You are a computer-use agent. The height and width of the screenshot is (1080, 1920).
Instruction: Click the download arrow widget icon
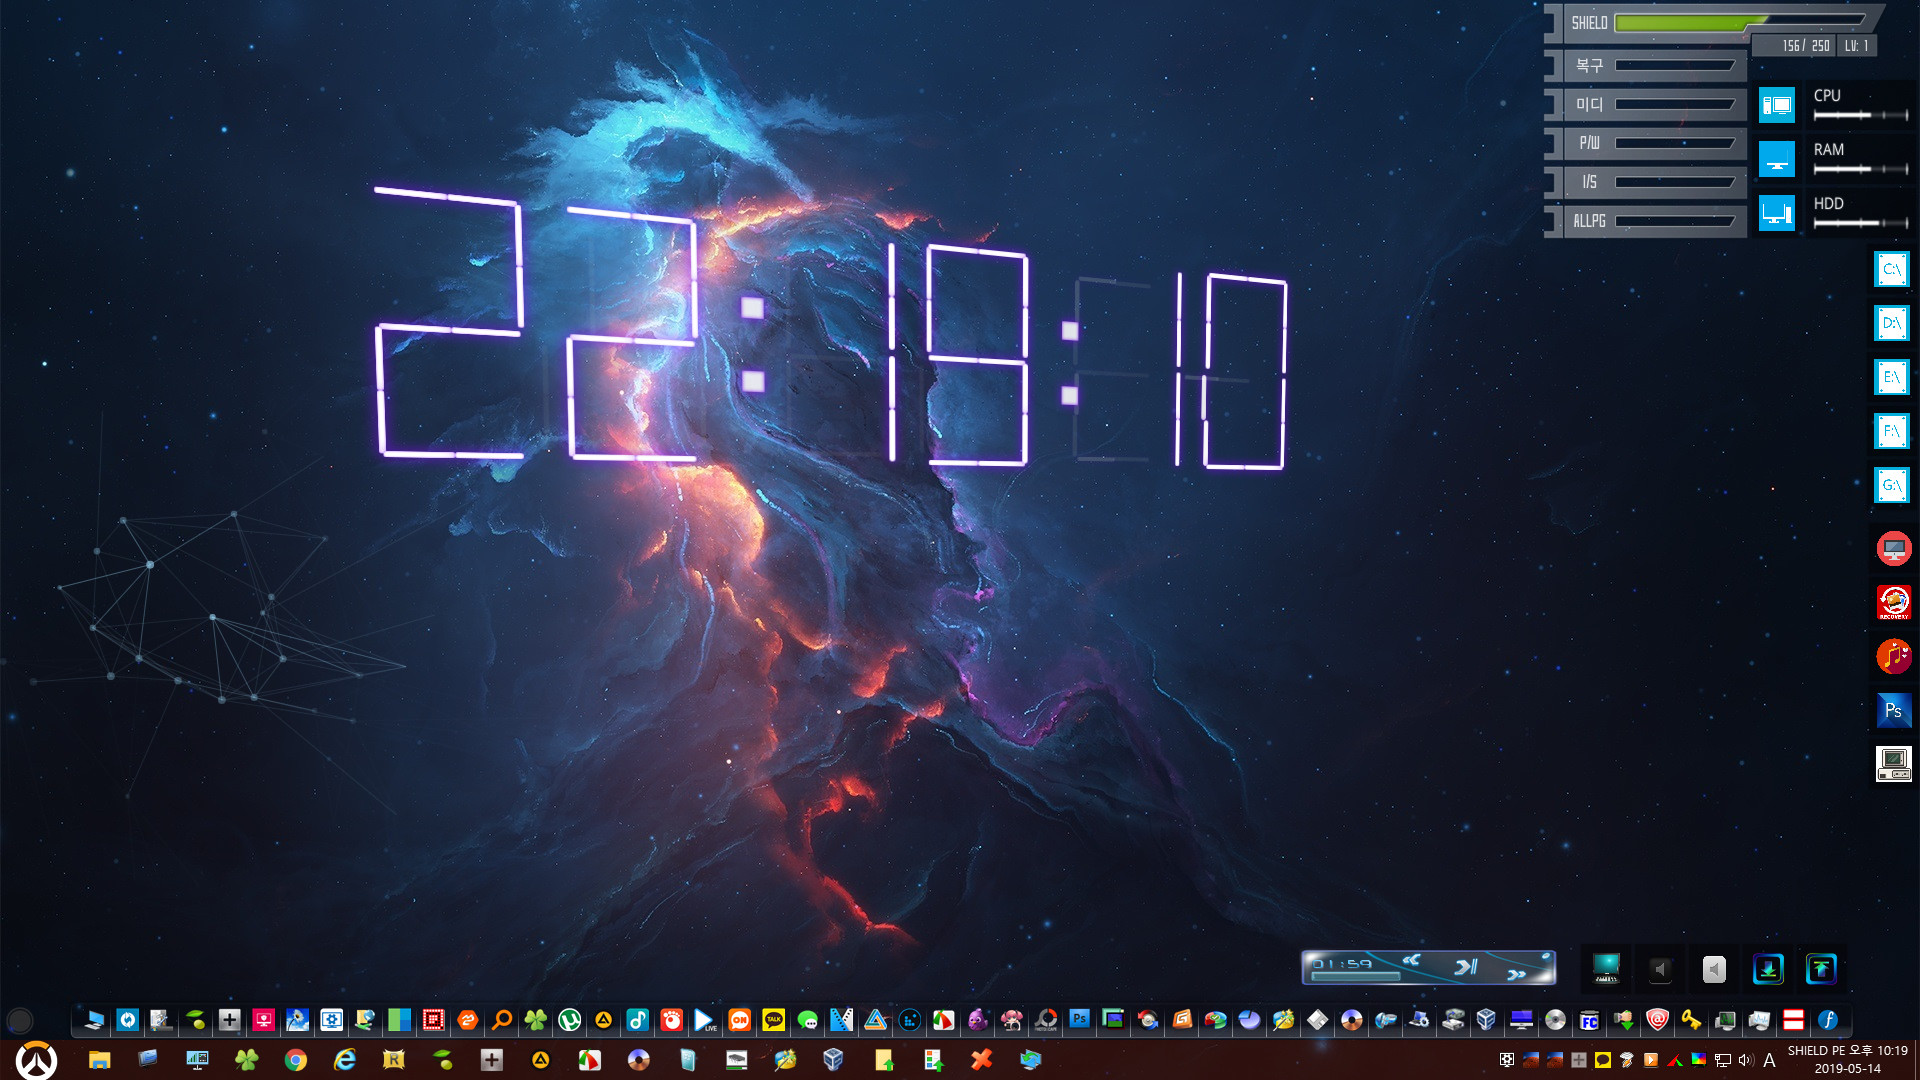(x=1768, y=969)
